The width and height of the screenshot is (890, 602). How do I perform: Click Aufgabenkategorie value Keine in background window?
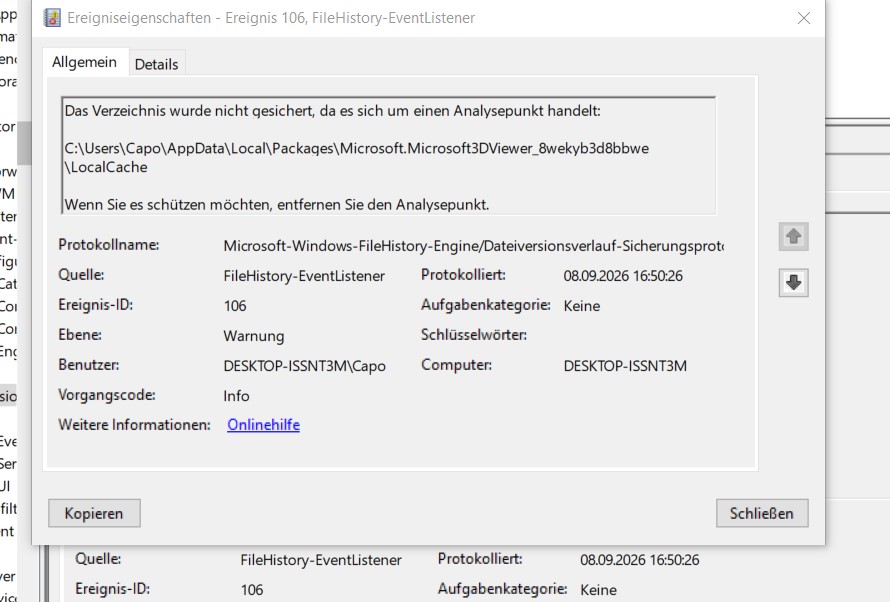pos(598,590)
